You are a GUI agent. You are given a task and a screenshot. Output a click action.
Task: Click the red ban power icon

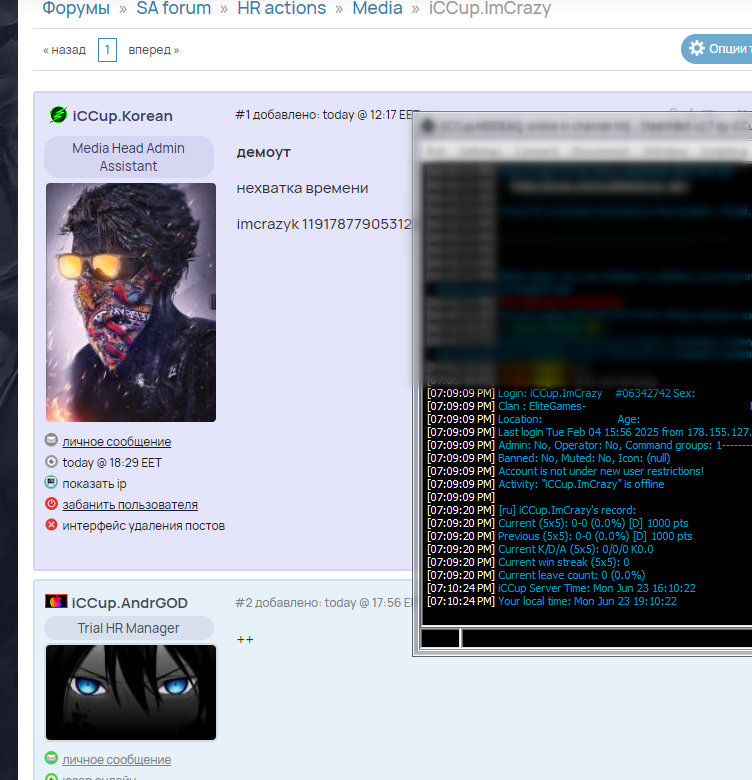click(51, 503)
